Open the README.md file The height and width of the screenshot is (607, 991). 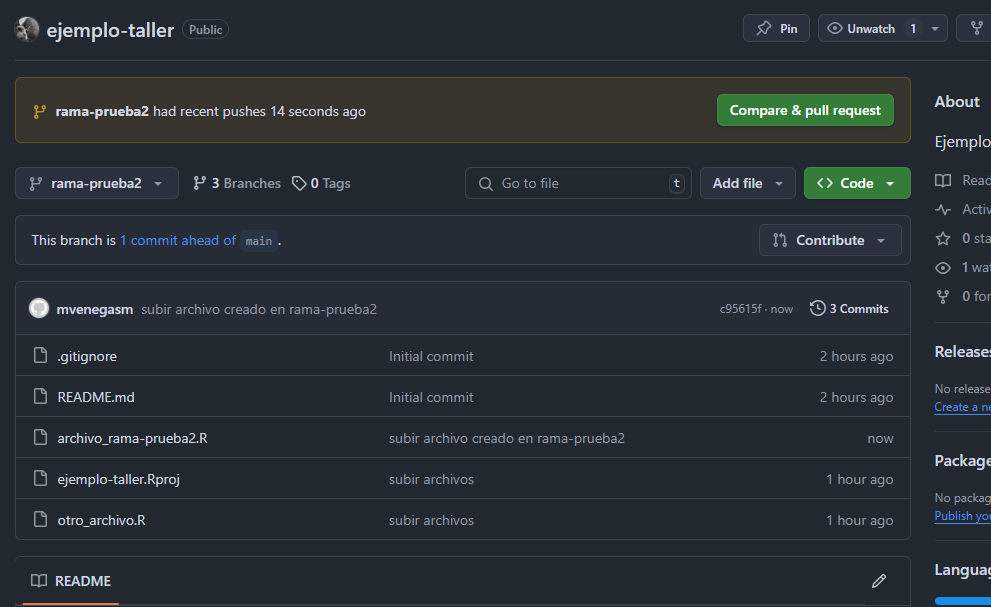click(96, 397)
